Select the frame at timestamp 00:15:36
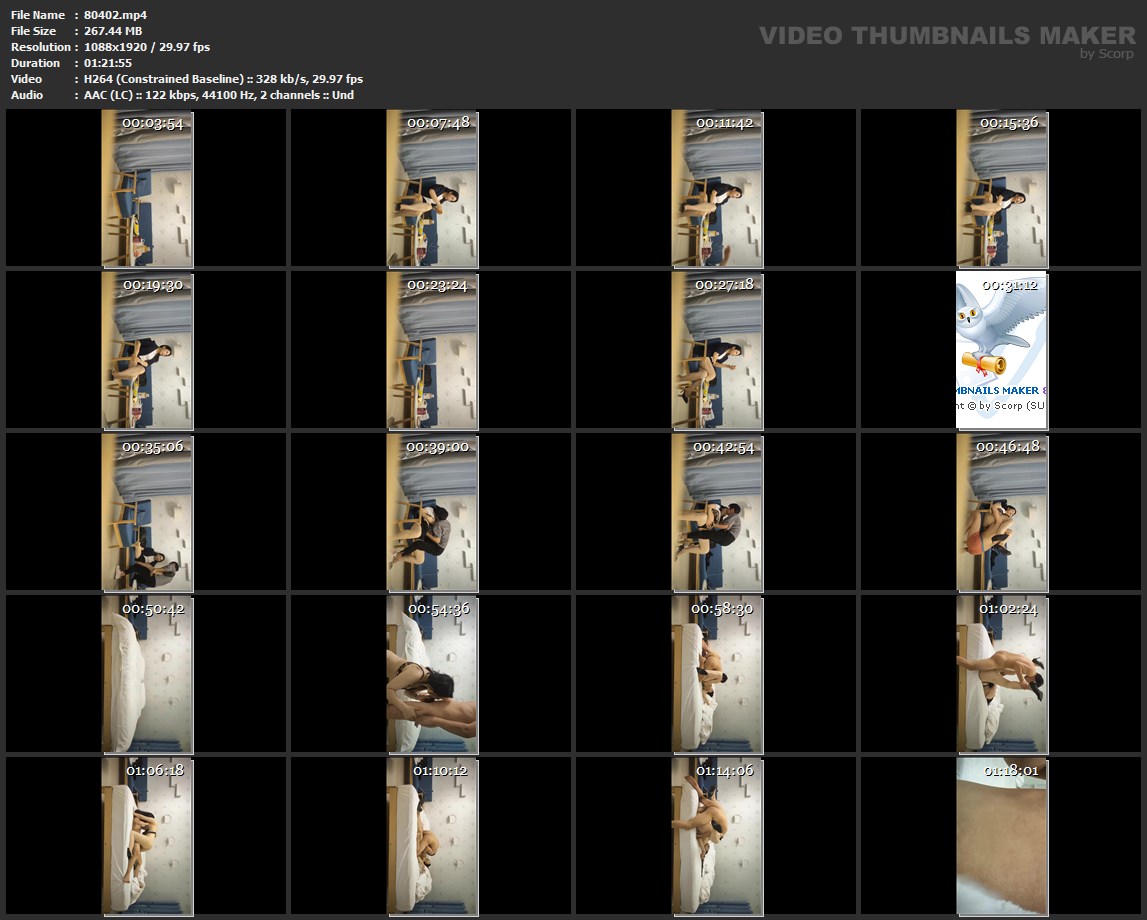1147x920 pixels. click(1001, 188)
